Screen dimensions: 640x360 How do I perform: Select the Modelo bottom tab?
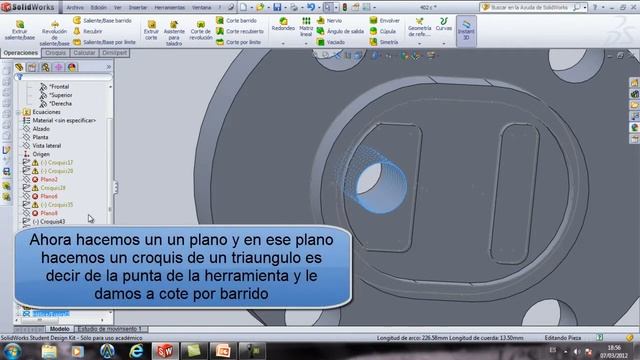click(x=60, y=329)
